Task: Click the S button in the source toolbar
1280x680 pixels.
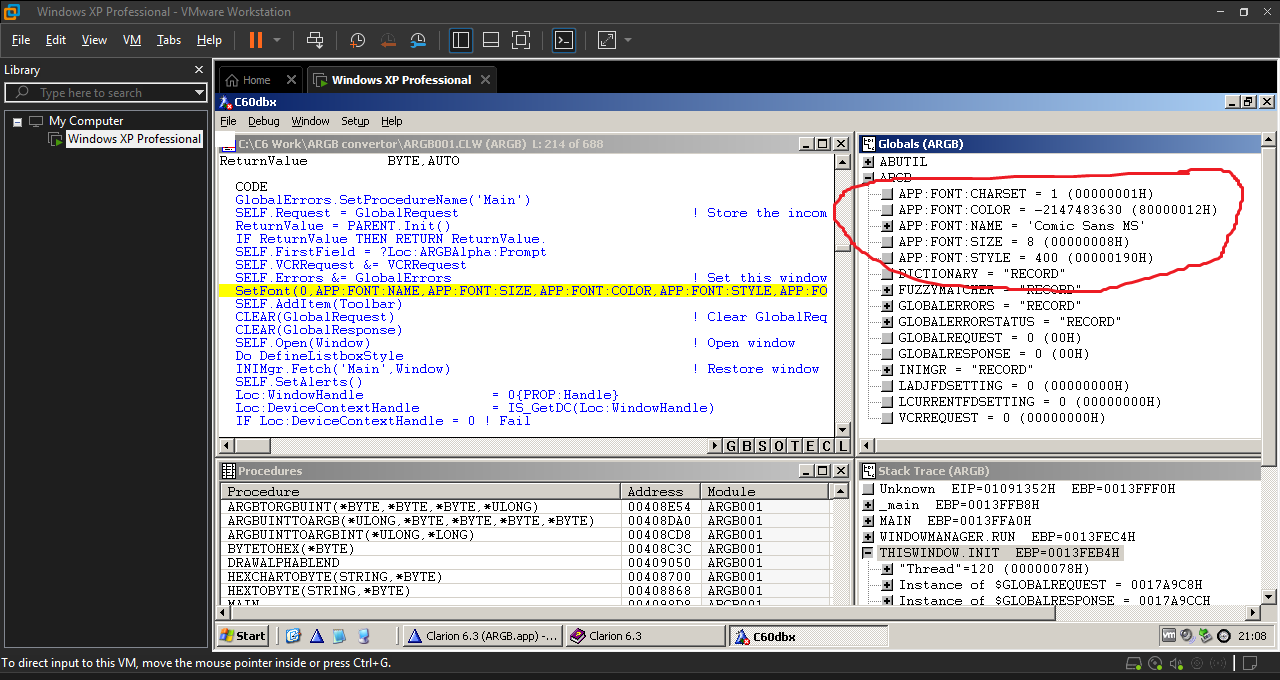Action: coord(763,446)
